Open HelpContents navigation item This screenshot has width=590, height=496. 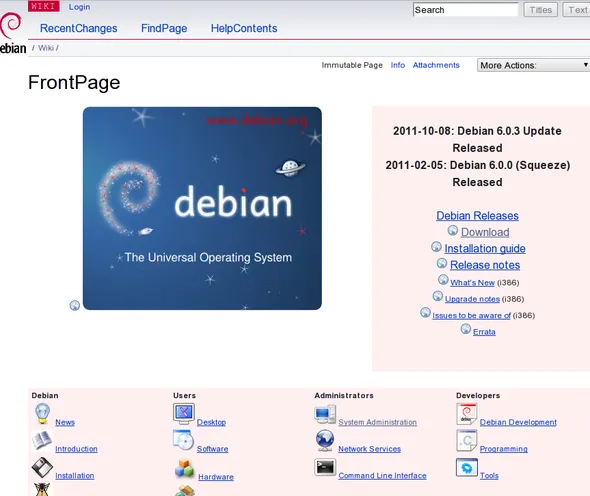click(244, 28)
